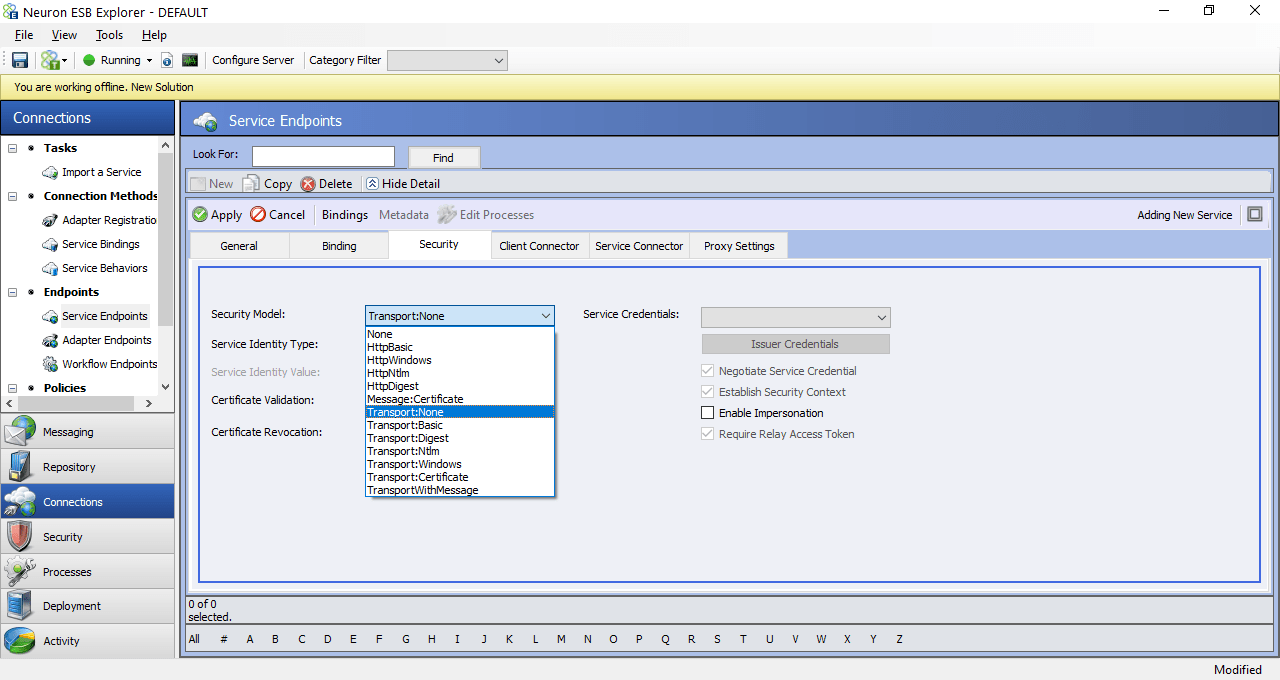1280x680 pixels.
Task: Collapse the Endpoints tree group
Action: 13,292
